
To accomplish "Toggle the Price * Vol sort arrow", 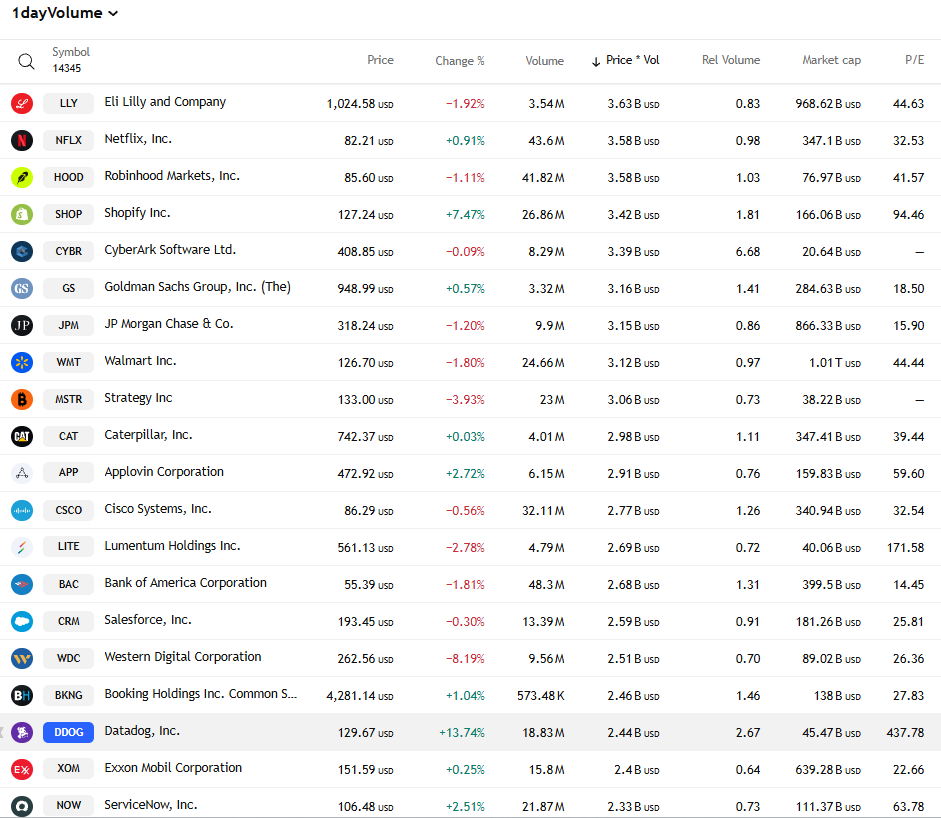I will pos(595,61).
